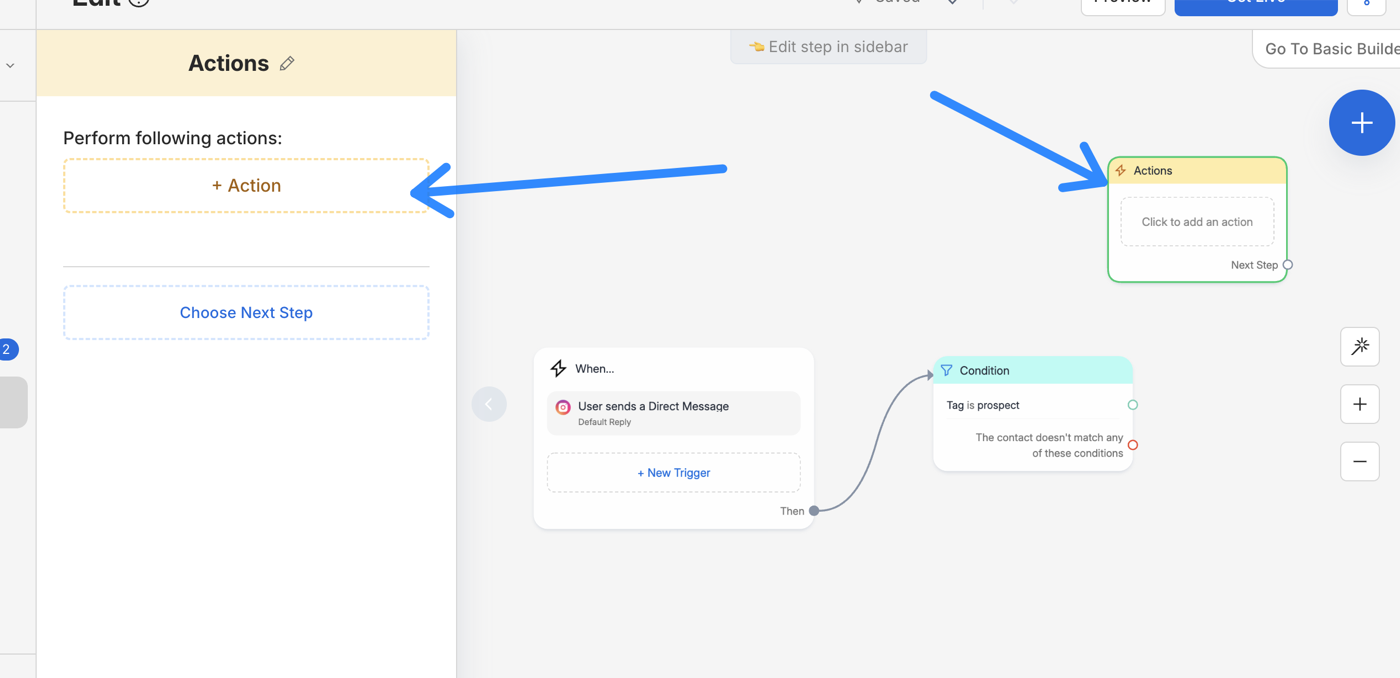This screenshot has height=678, width=1400.
Task: Click the Tag is prospect condition row
Action: [1033, 405]
